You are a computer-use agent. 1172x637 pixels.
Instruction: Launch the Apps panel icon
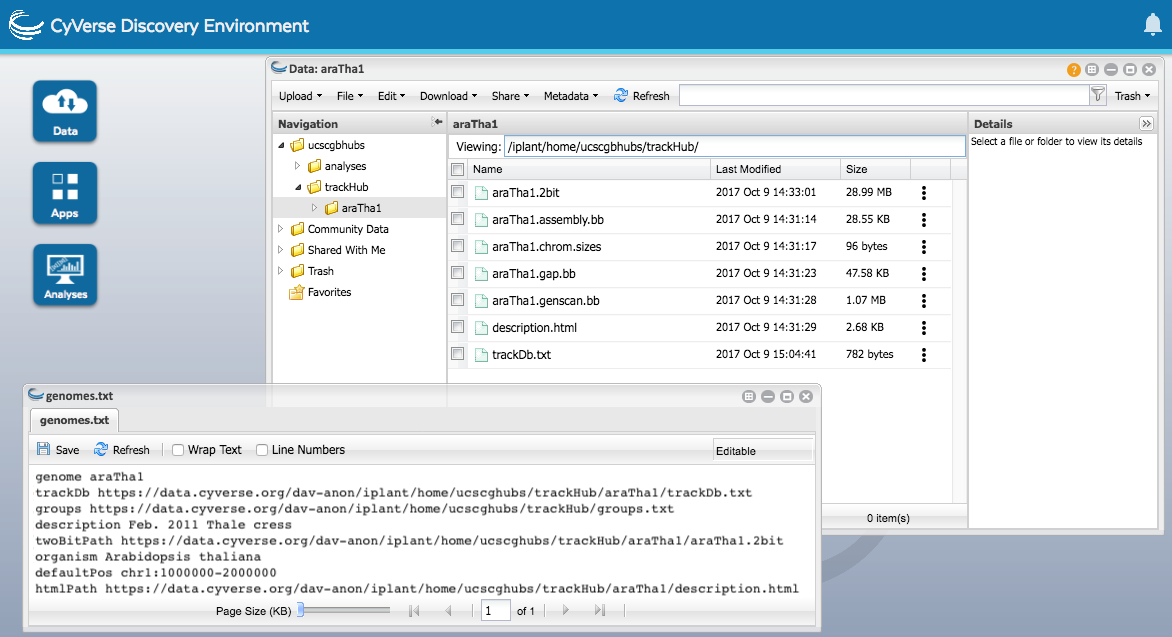pyautogui.click(x=65, y=192)
